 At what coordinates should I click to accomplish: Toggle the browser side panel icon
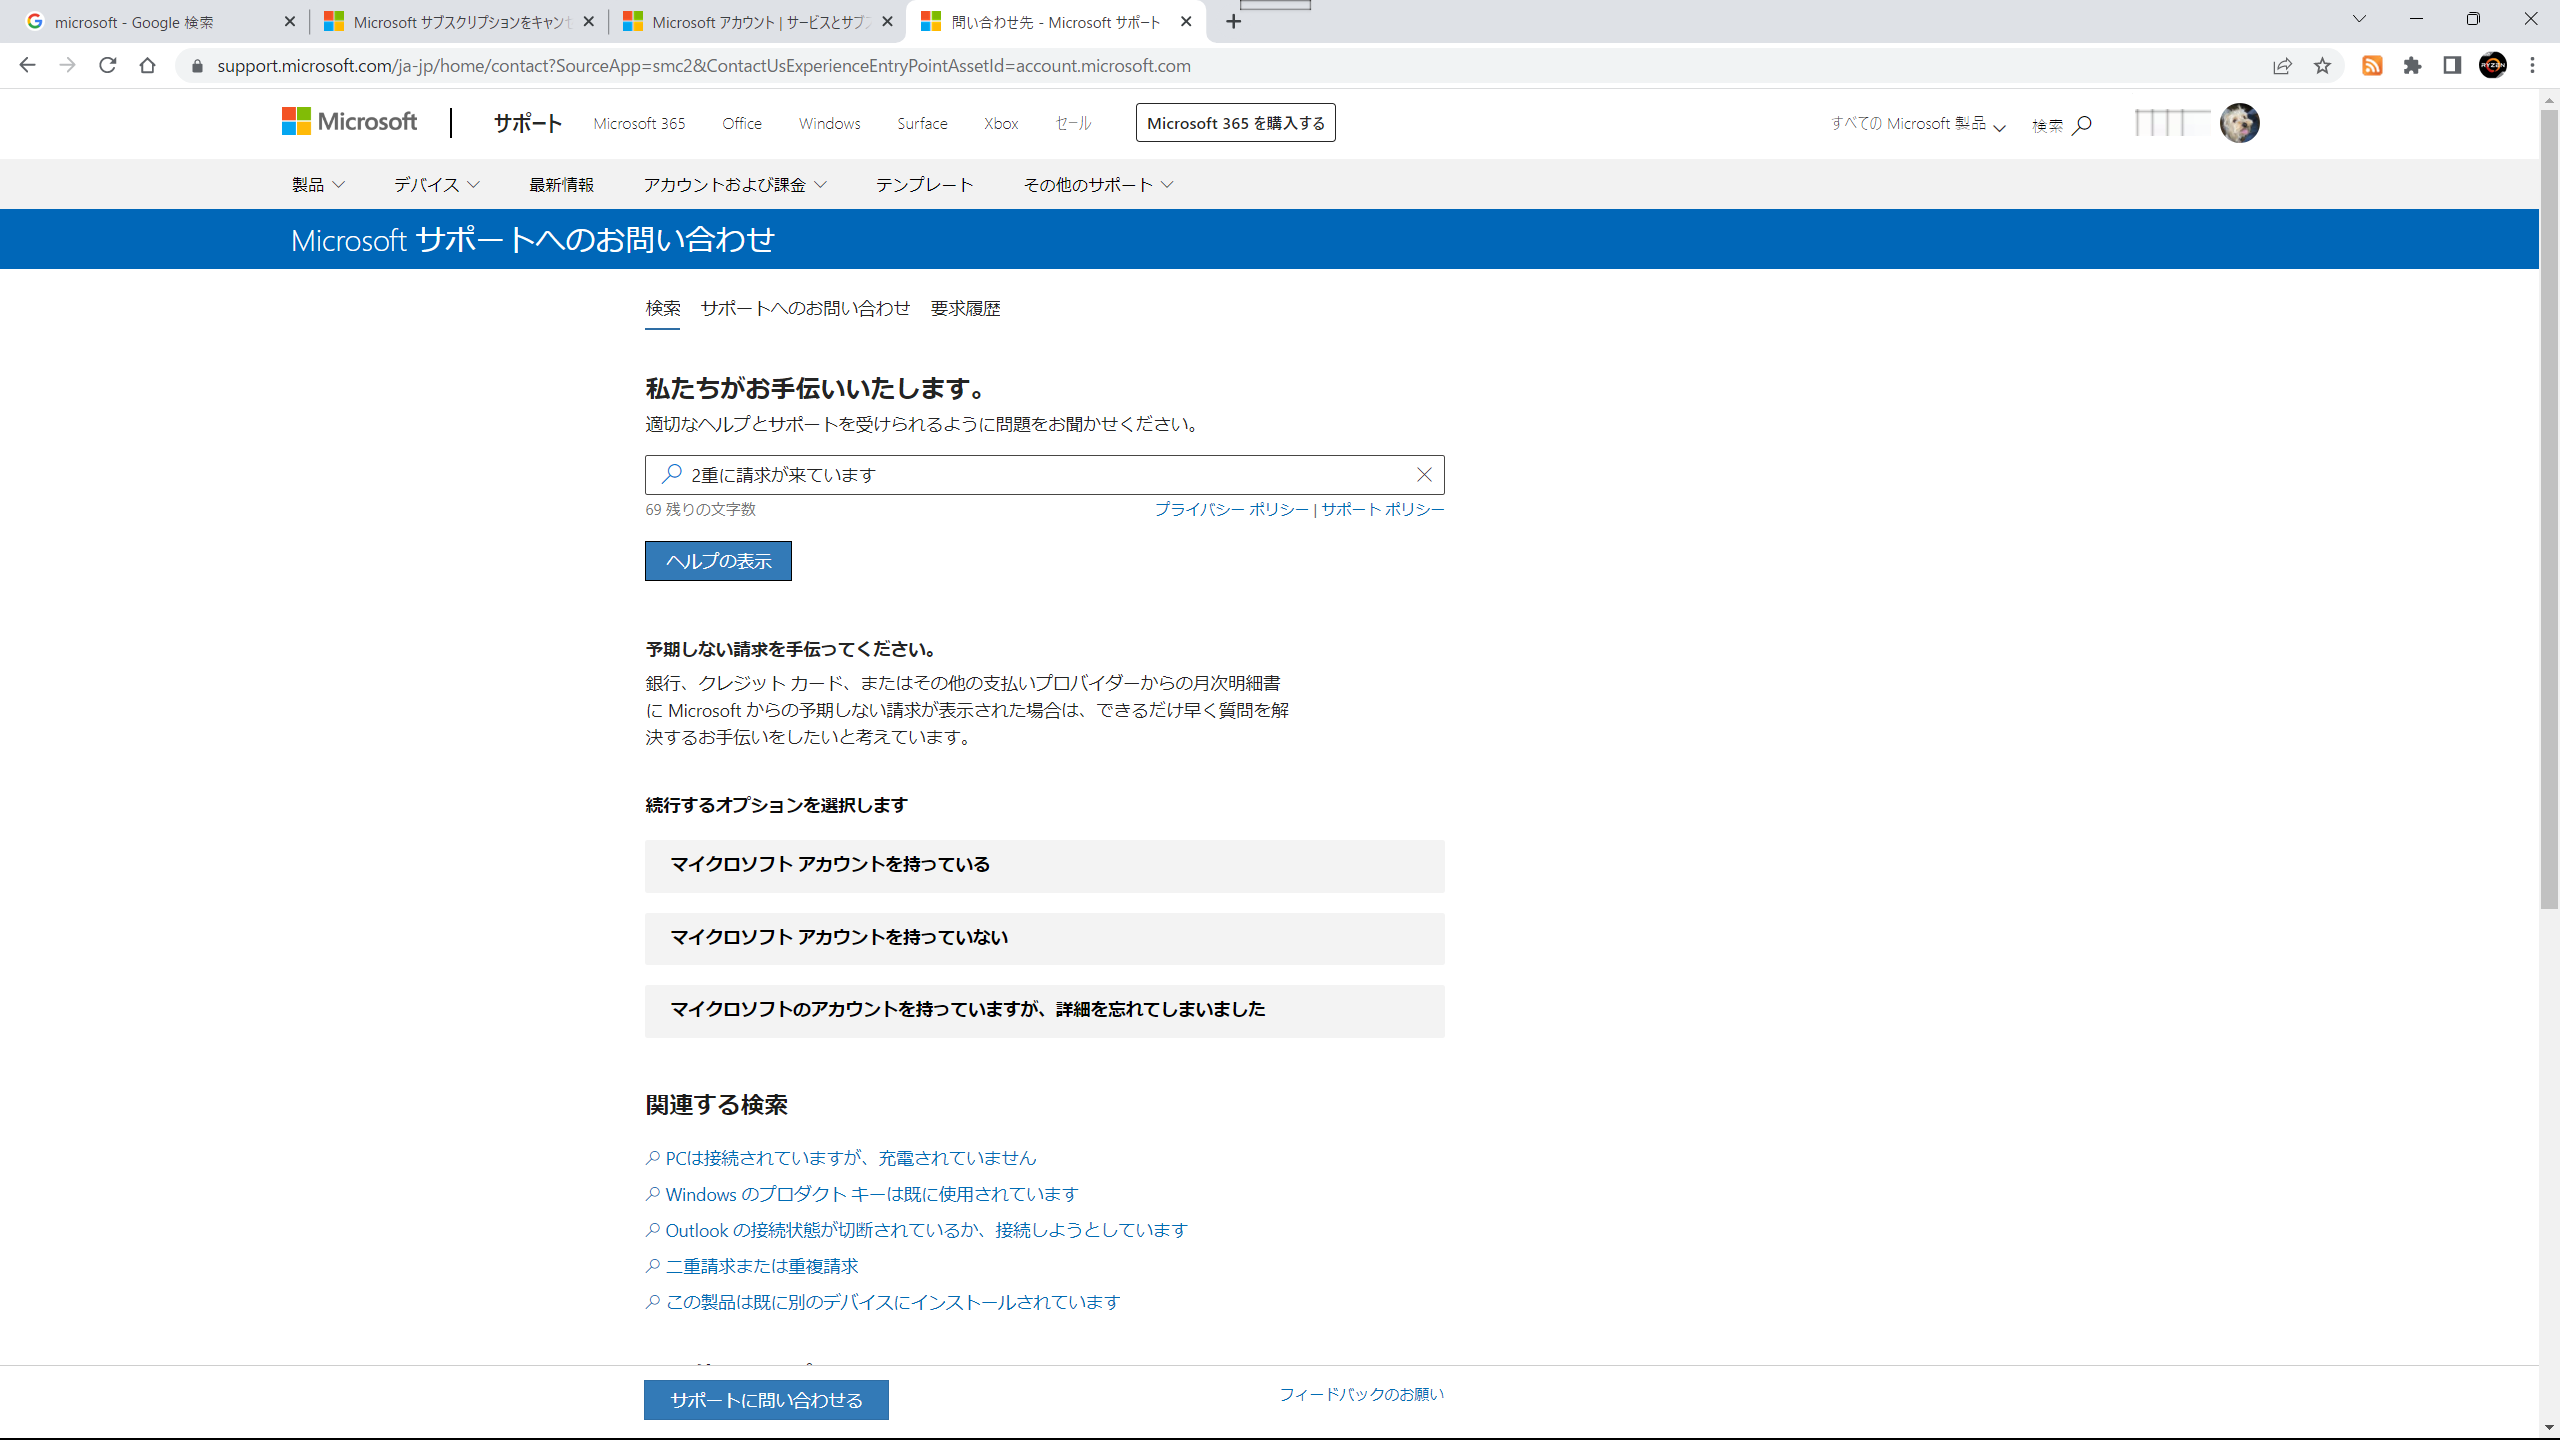click(x=2452, y=66)
